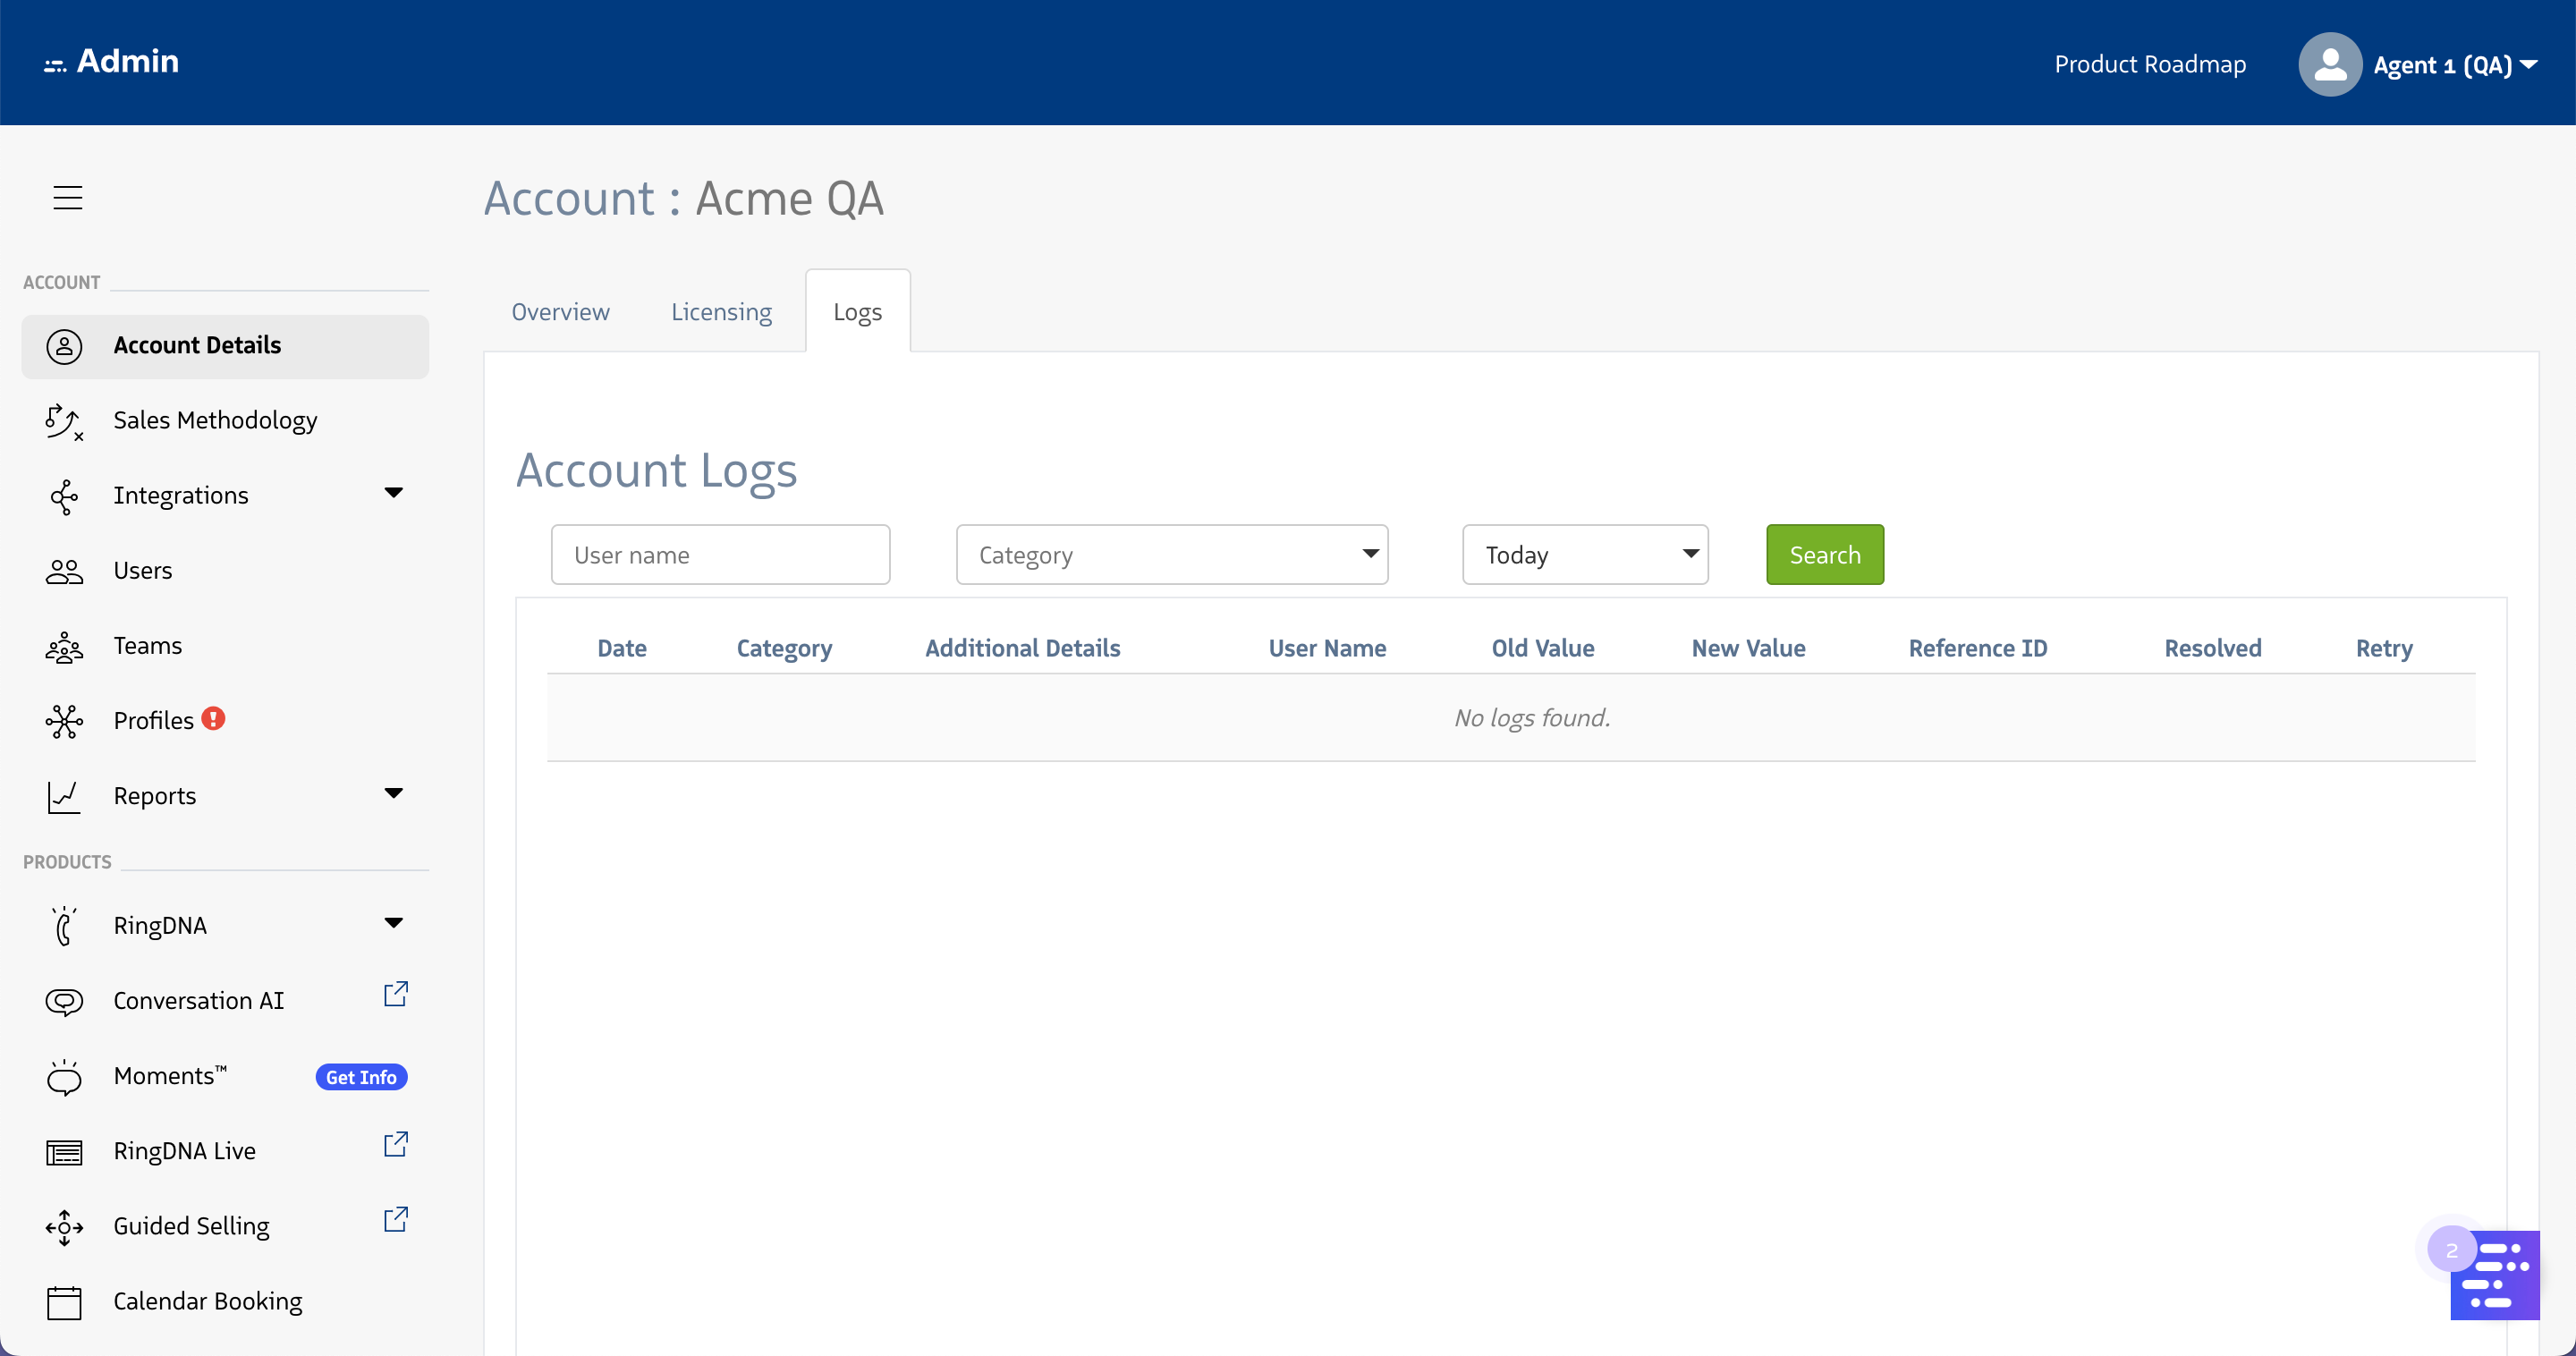Click the Sales Methodology icon

[64, 421]
